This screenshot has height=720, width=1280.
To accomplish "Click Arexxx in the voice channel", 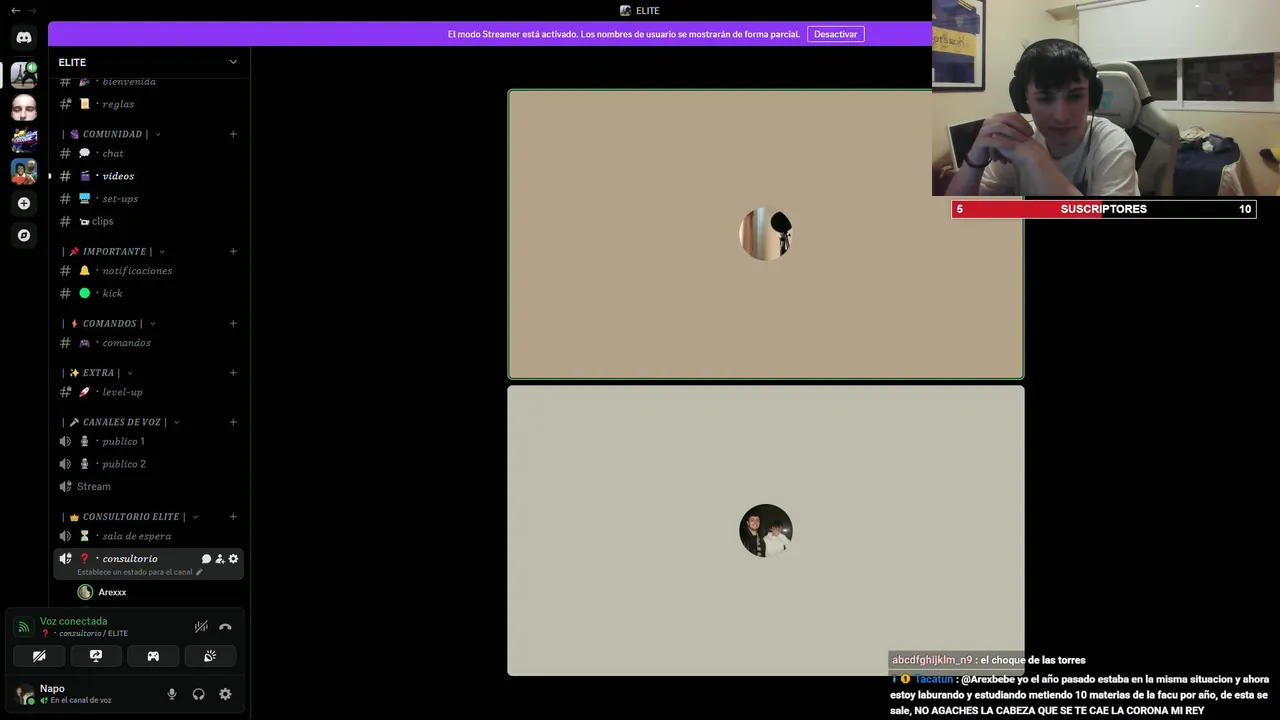I will [112, 592].
